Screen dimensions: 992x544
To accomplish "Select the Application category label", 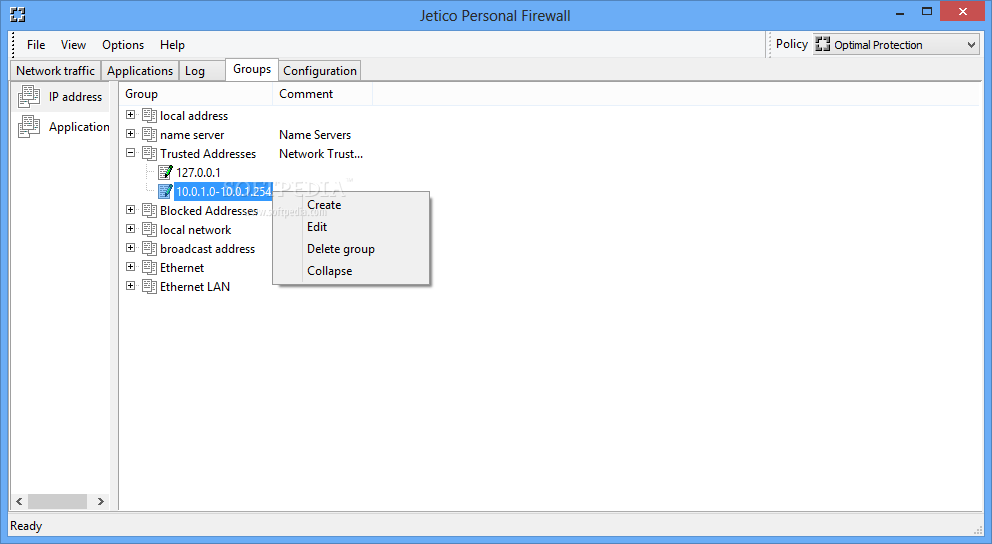I will point(79,127).
